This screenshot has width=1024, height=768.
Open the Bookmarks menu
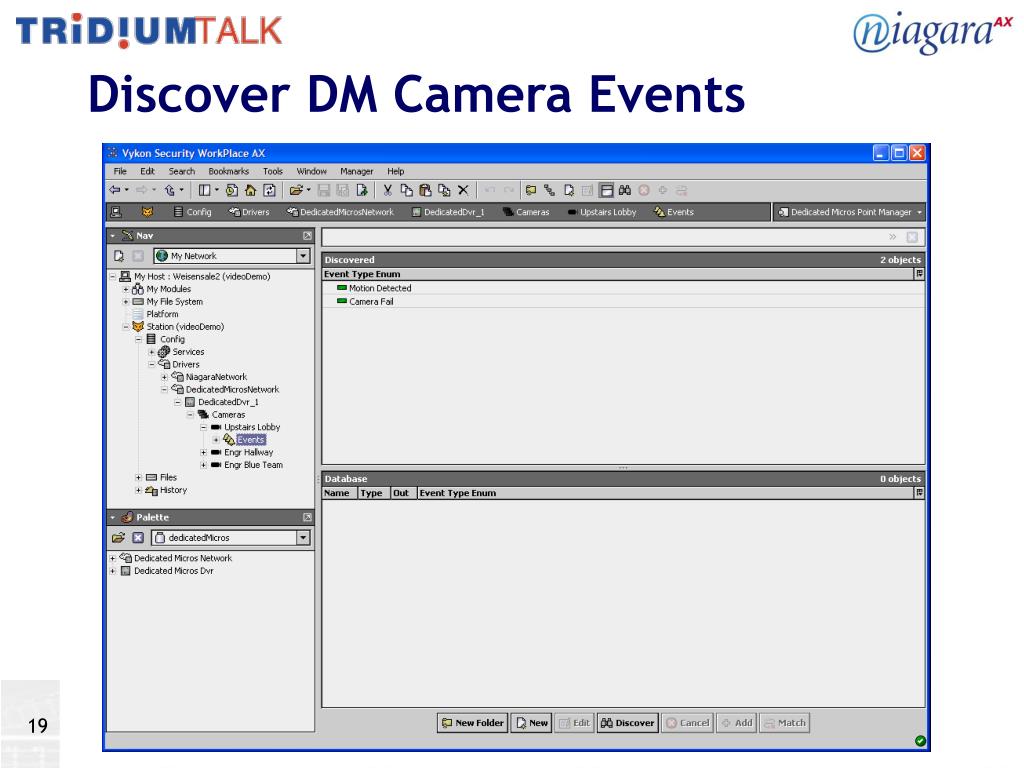tap(229, 171)
